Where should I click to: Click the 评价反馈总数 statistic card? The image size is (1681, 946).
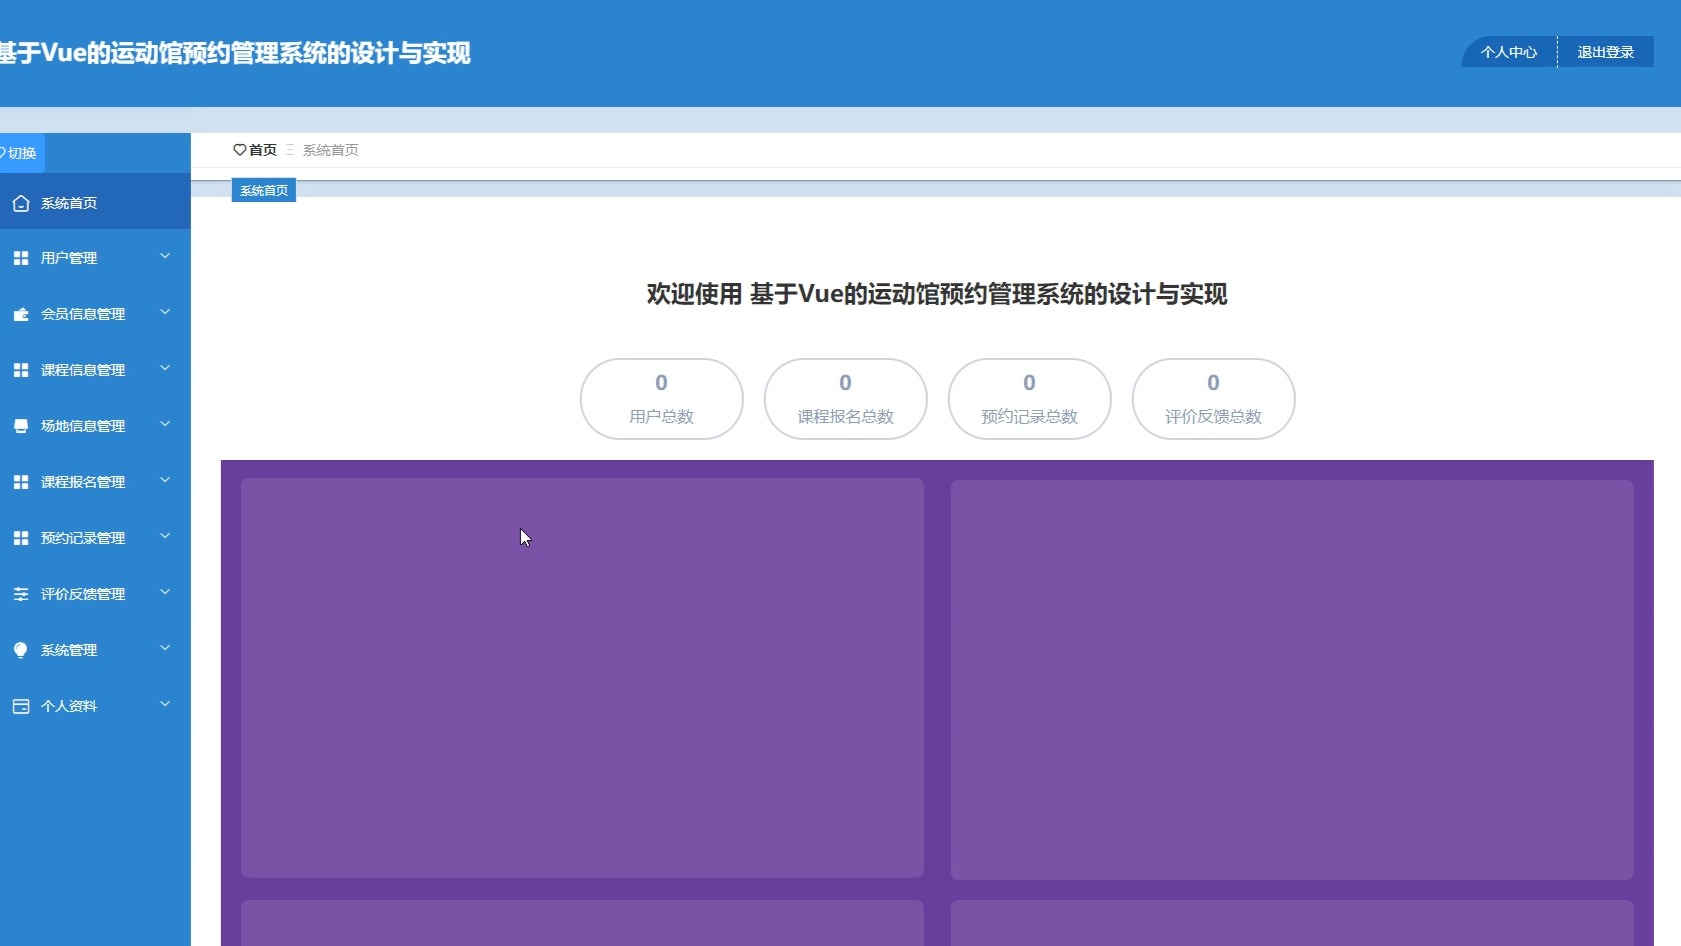coord(1214,399)
